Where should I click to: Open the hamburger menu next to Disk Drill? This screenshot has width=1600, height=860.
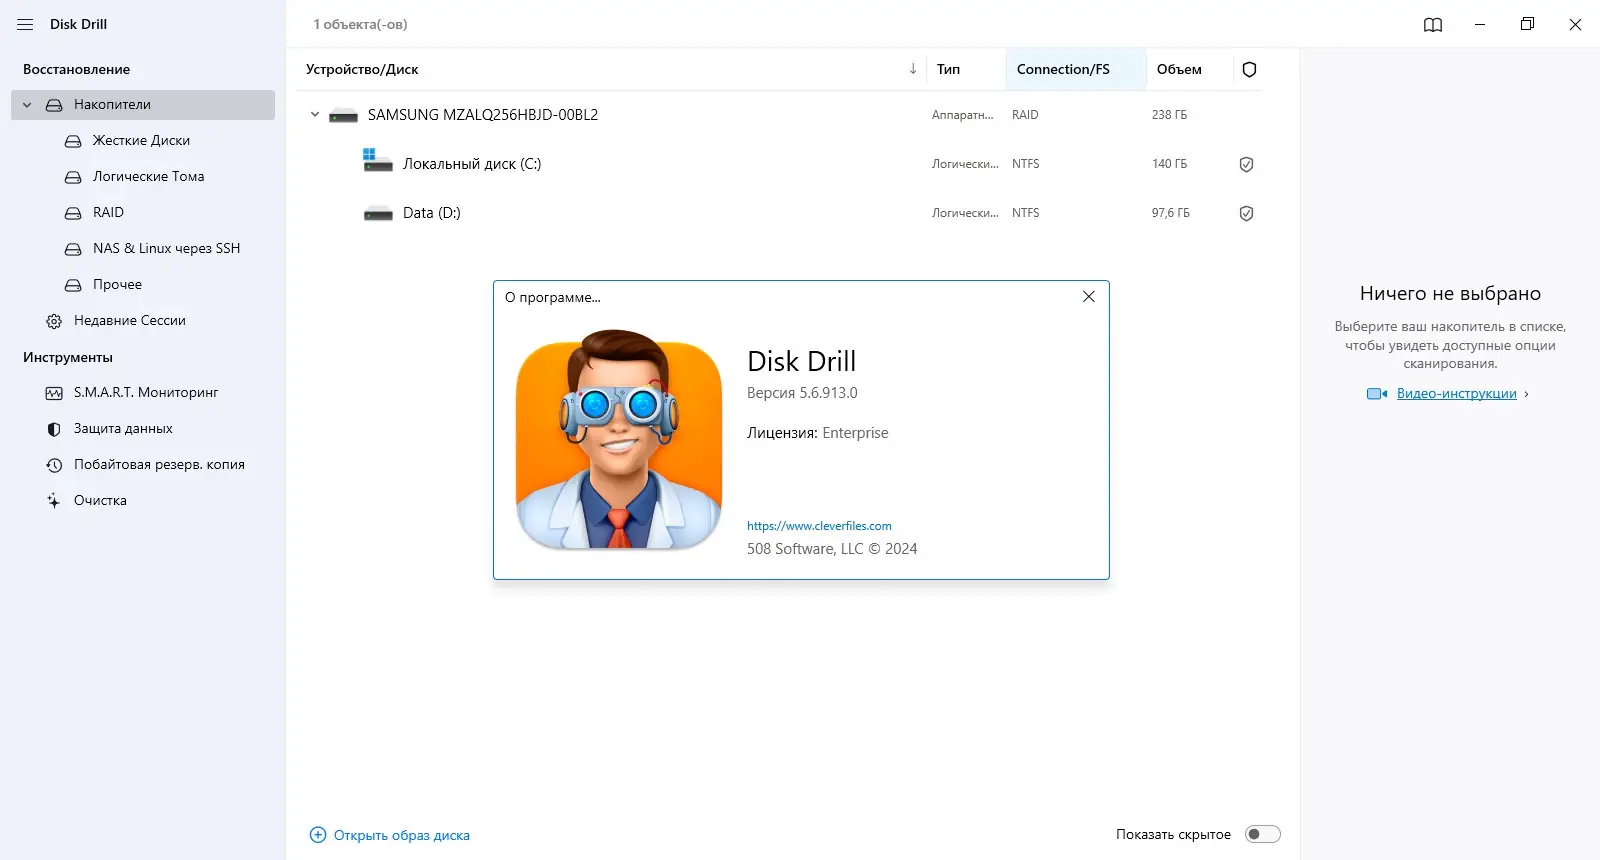(25, 24)
